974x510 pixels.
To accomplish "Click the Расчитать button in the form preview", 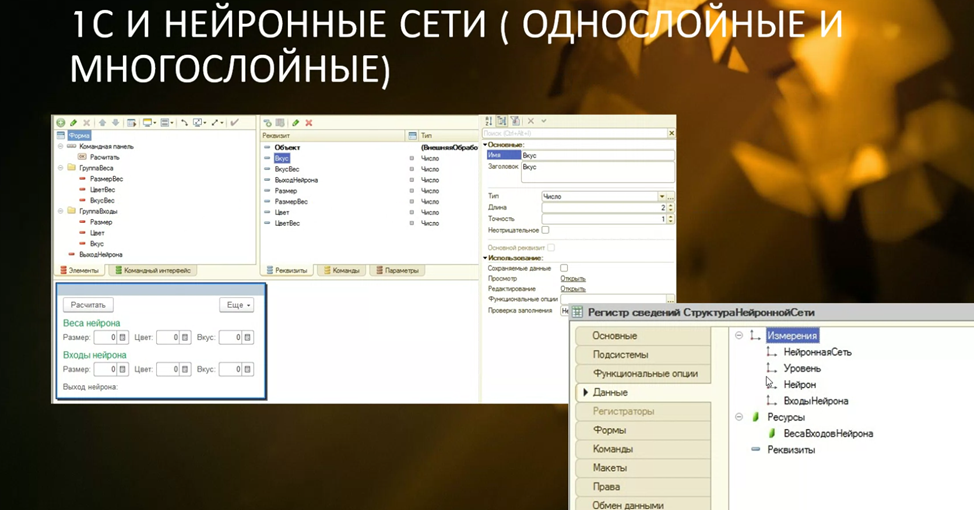I will point(88,305).
